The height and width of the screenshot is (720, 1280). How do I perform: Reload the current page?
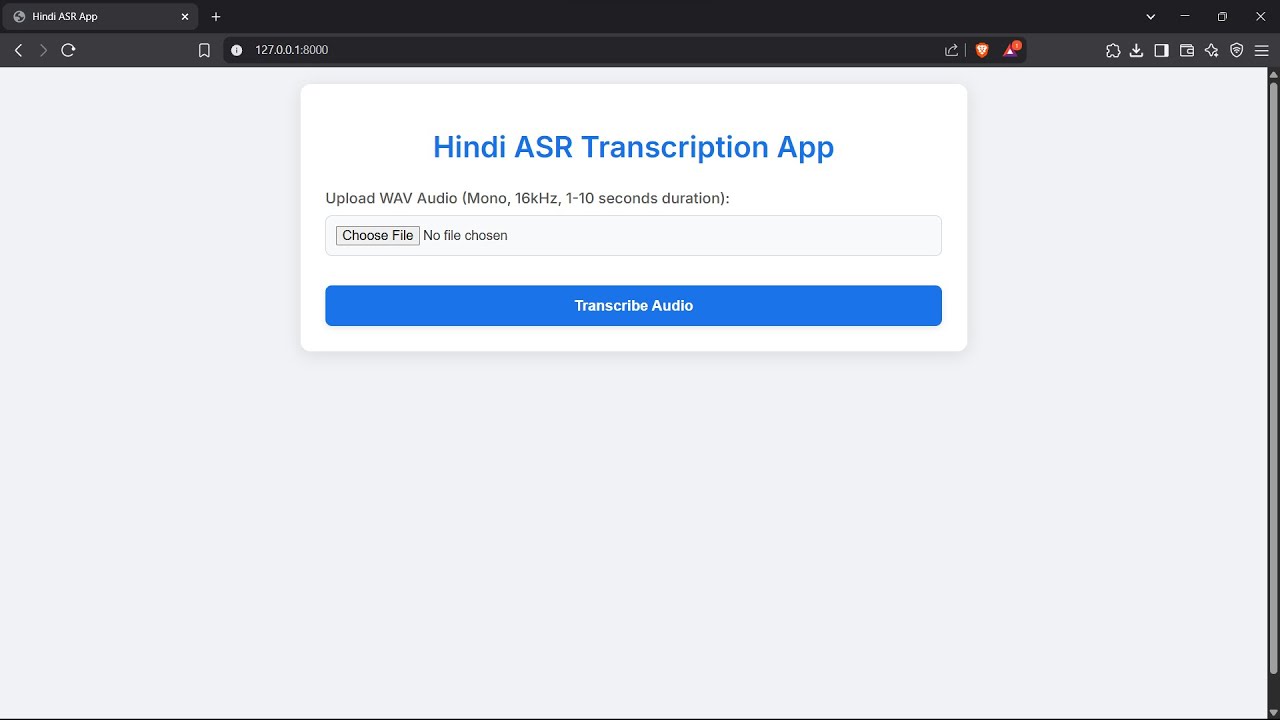pos(68,50)
